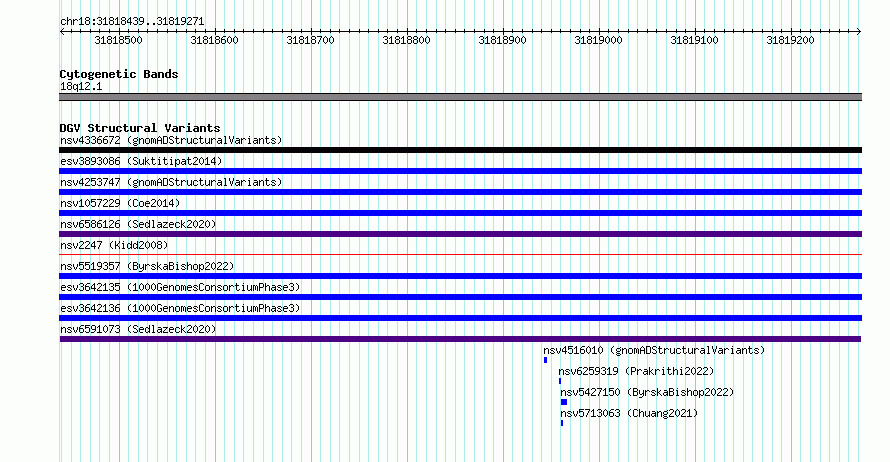This screenshot has width=890, height=462.
Task: Select the blue nsv1057229 variant bar
Action: click(460, 213)
